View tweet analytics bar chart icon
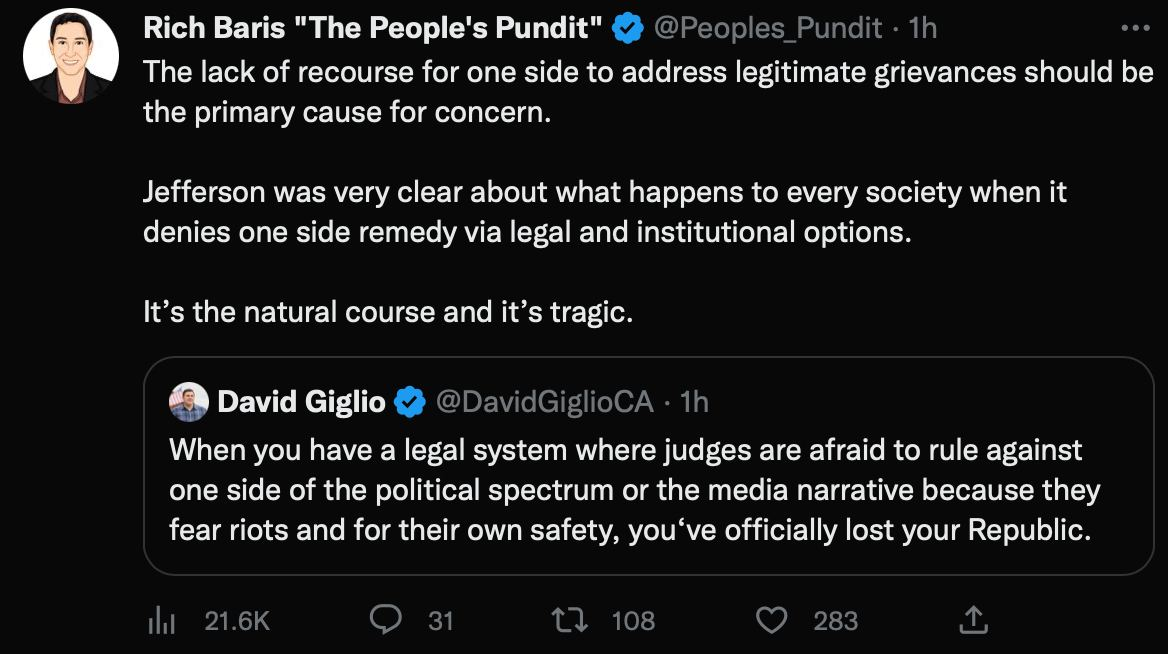 point(162,621)
